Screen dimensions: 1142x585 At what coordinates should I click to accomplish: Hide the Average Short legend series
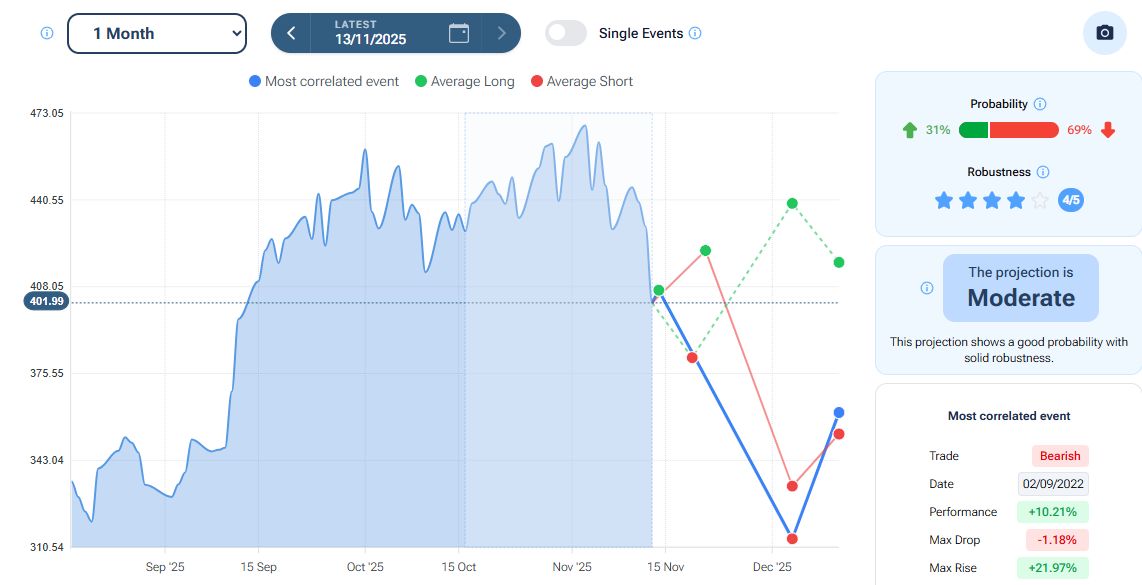582,81
